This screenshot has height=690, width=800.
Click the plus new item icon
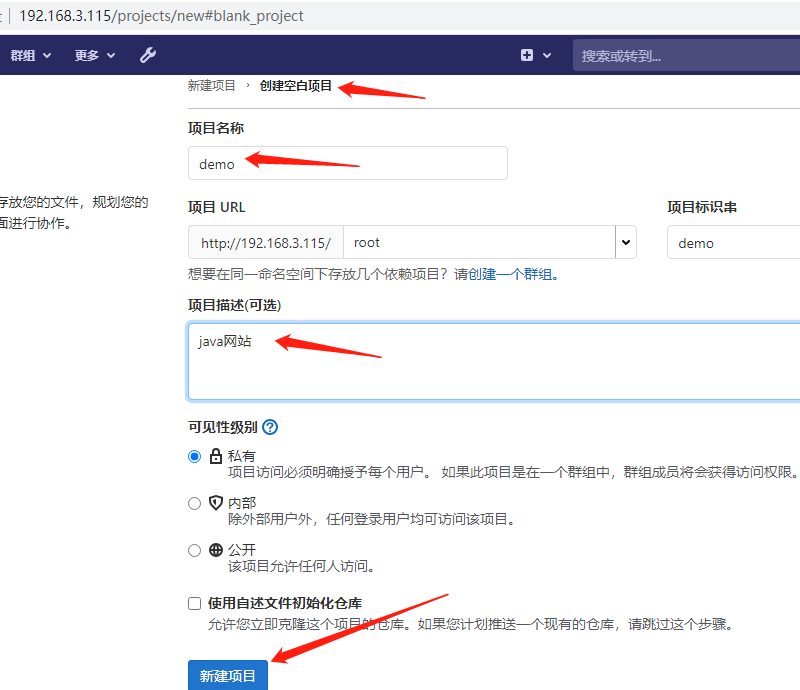tap(527, 55)
